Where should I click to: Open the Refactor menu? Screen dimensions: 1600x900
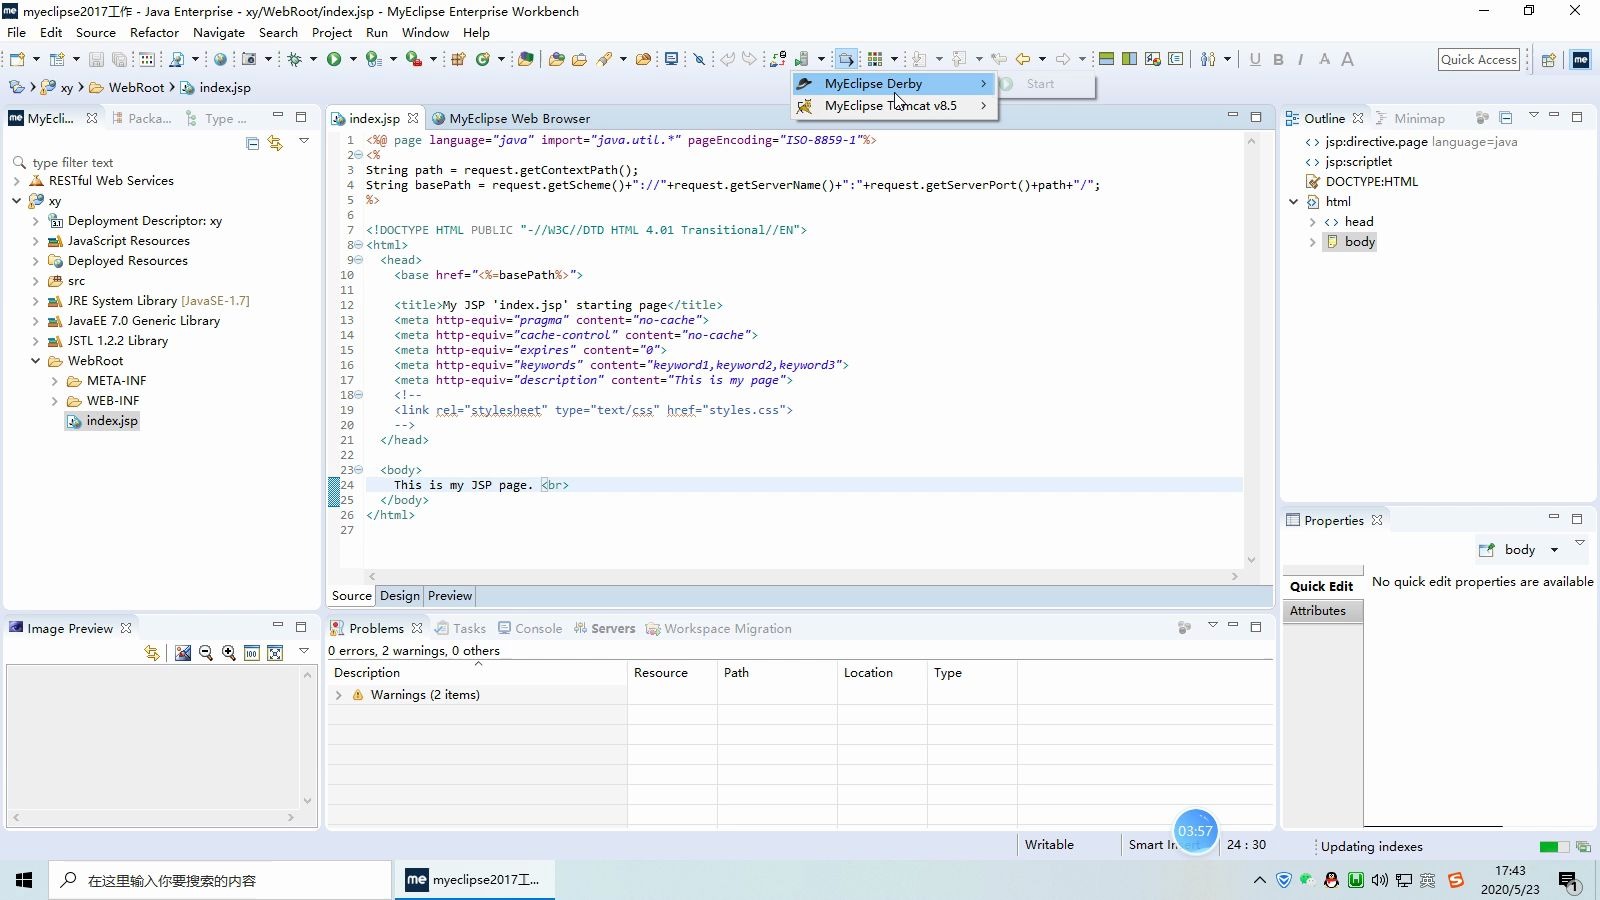[154, 33]
